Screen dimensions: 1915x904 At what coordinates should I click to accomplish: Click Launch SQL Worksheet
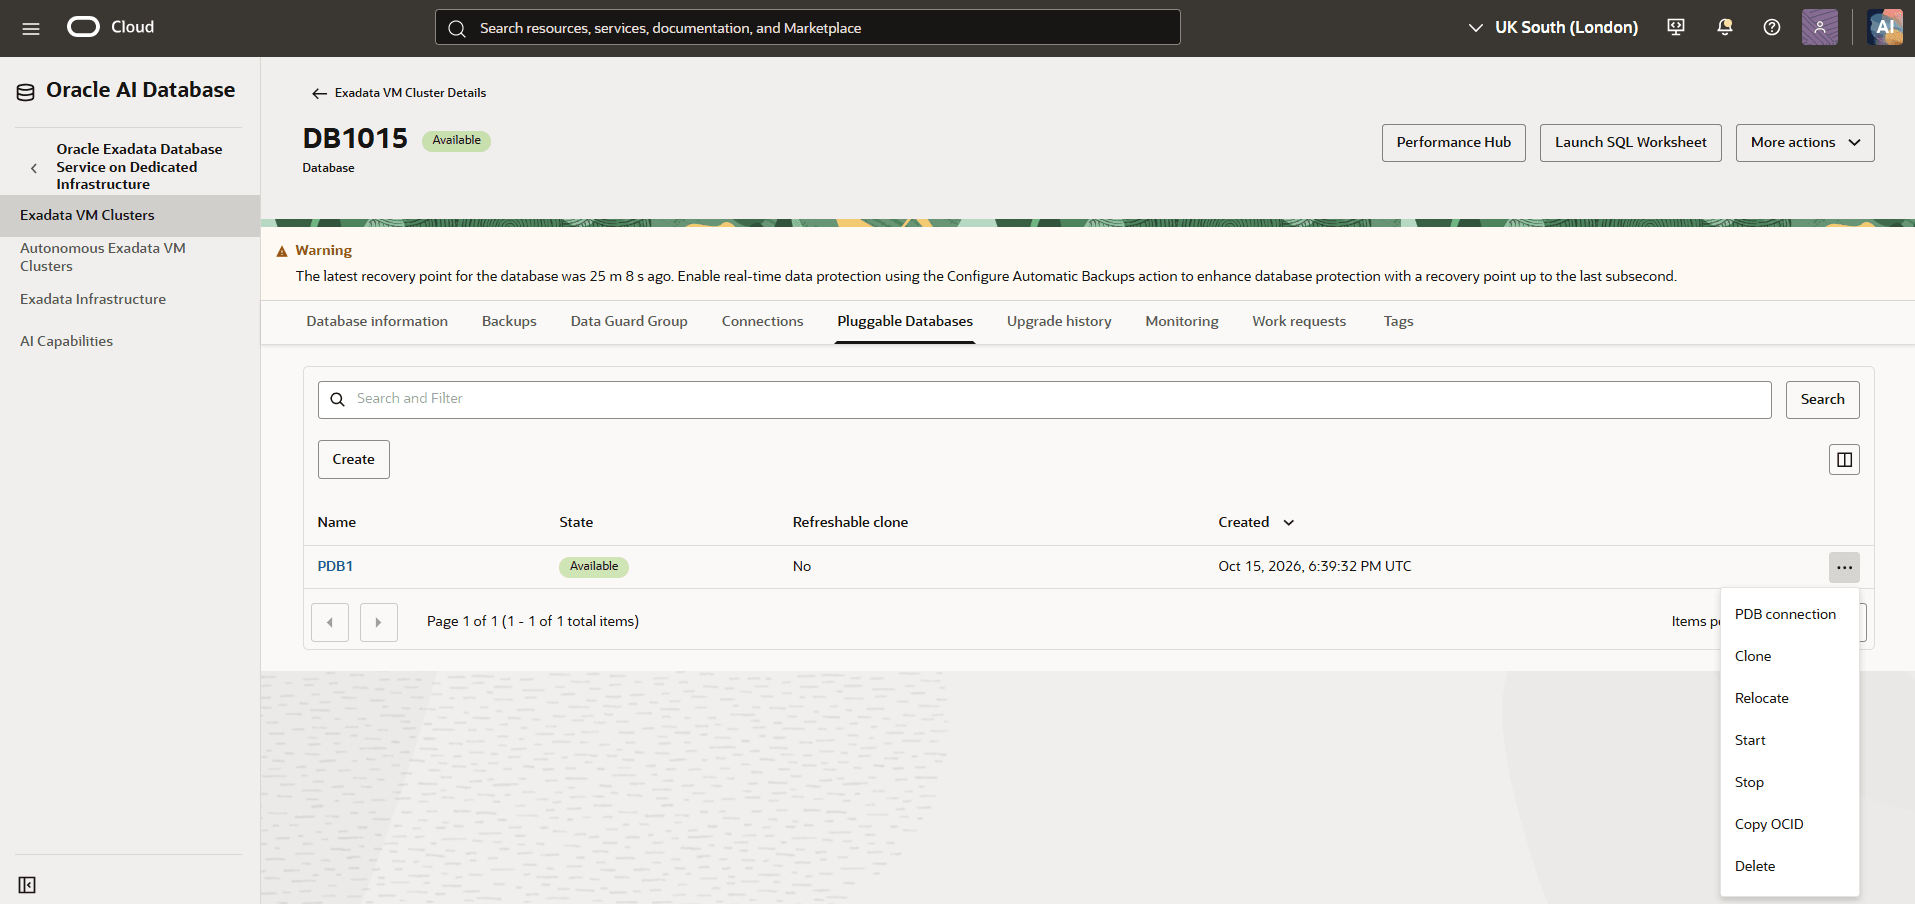(1631, 143)
